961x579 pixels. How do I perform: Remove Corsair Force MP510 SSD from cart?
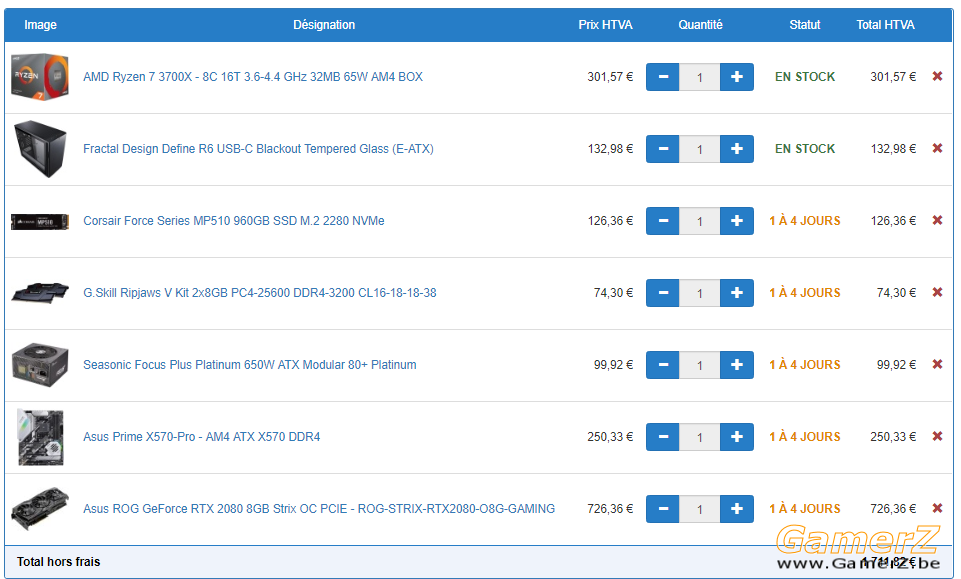tap(936, 221)
